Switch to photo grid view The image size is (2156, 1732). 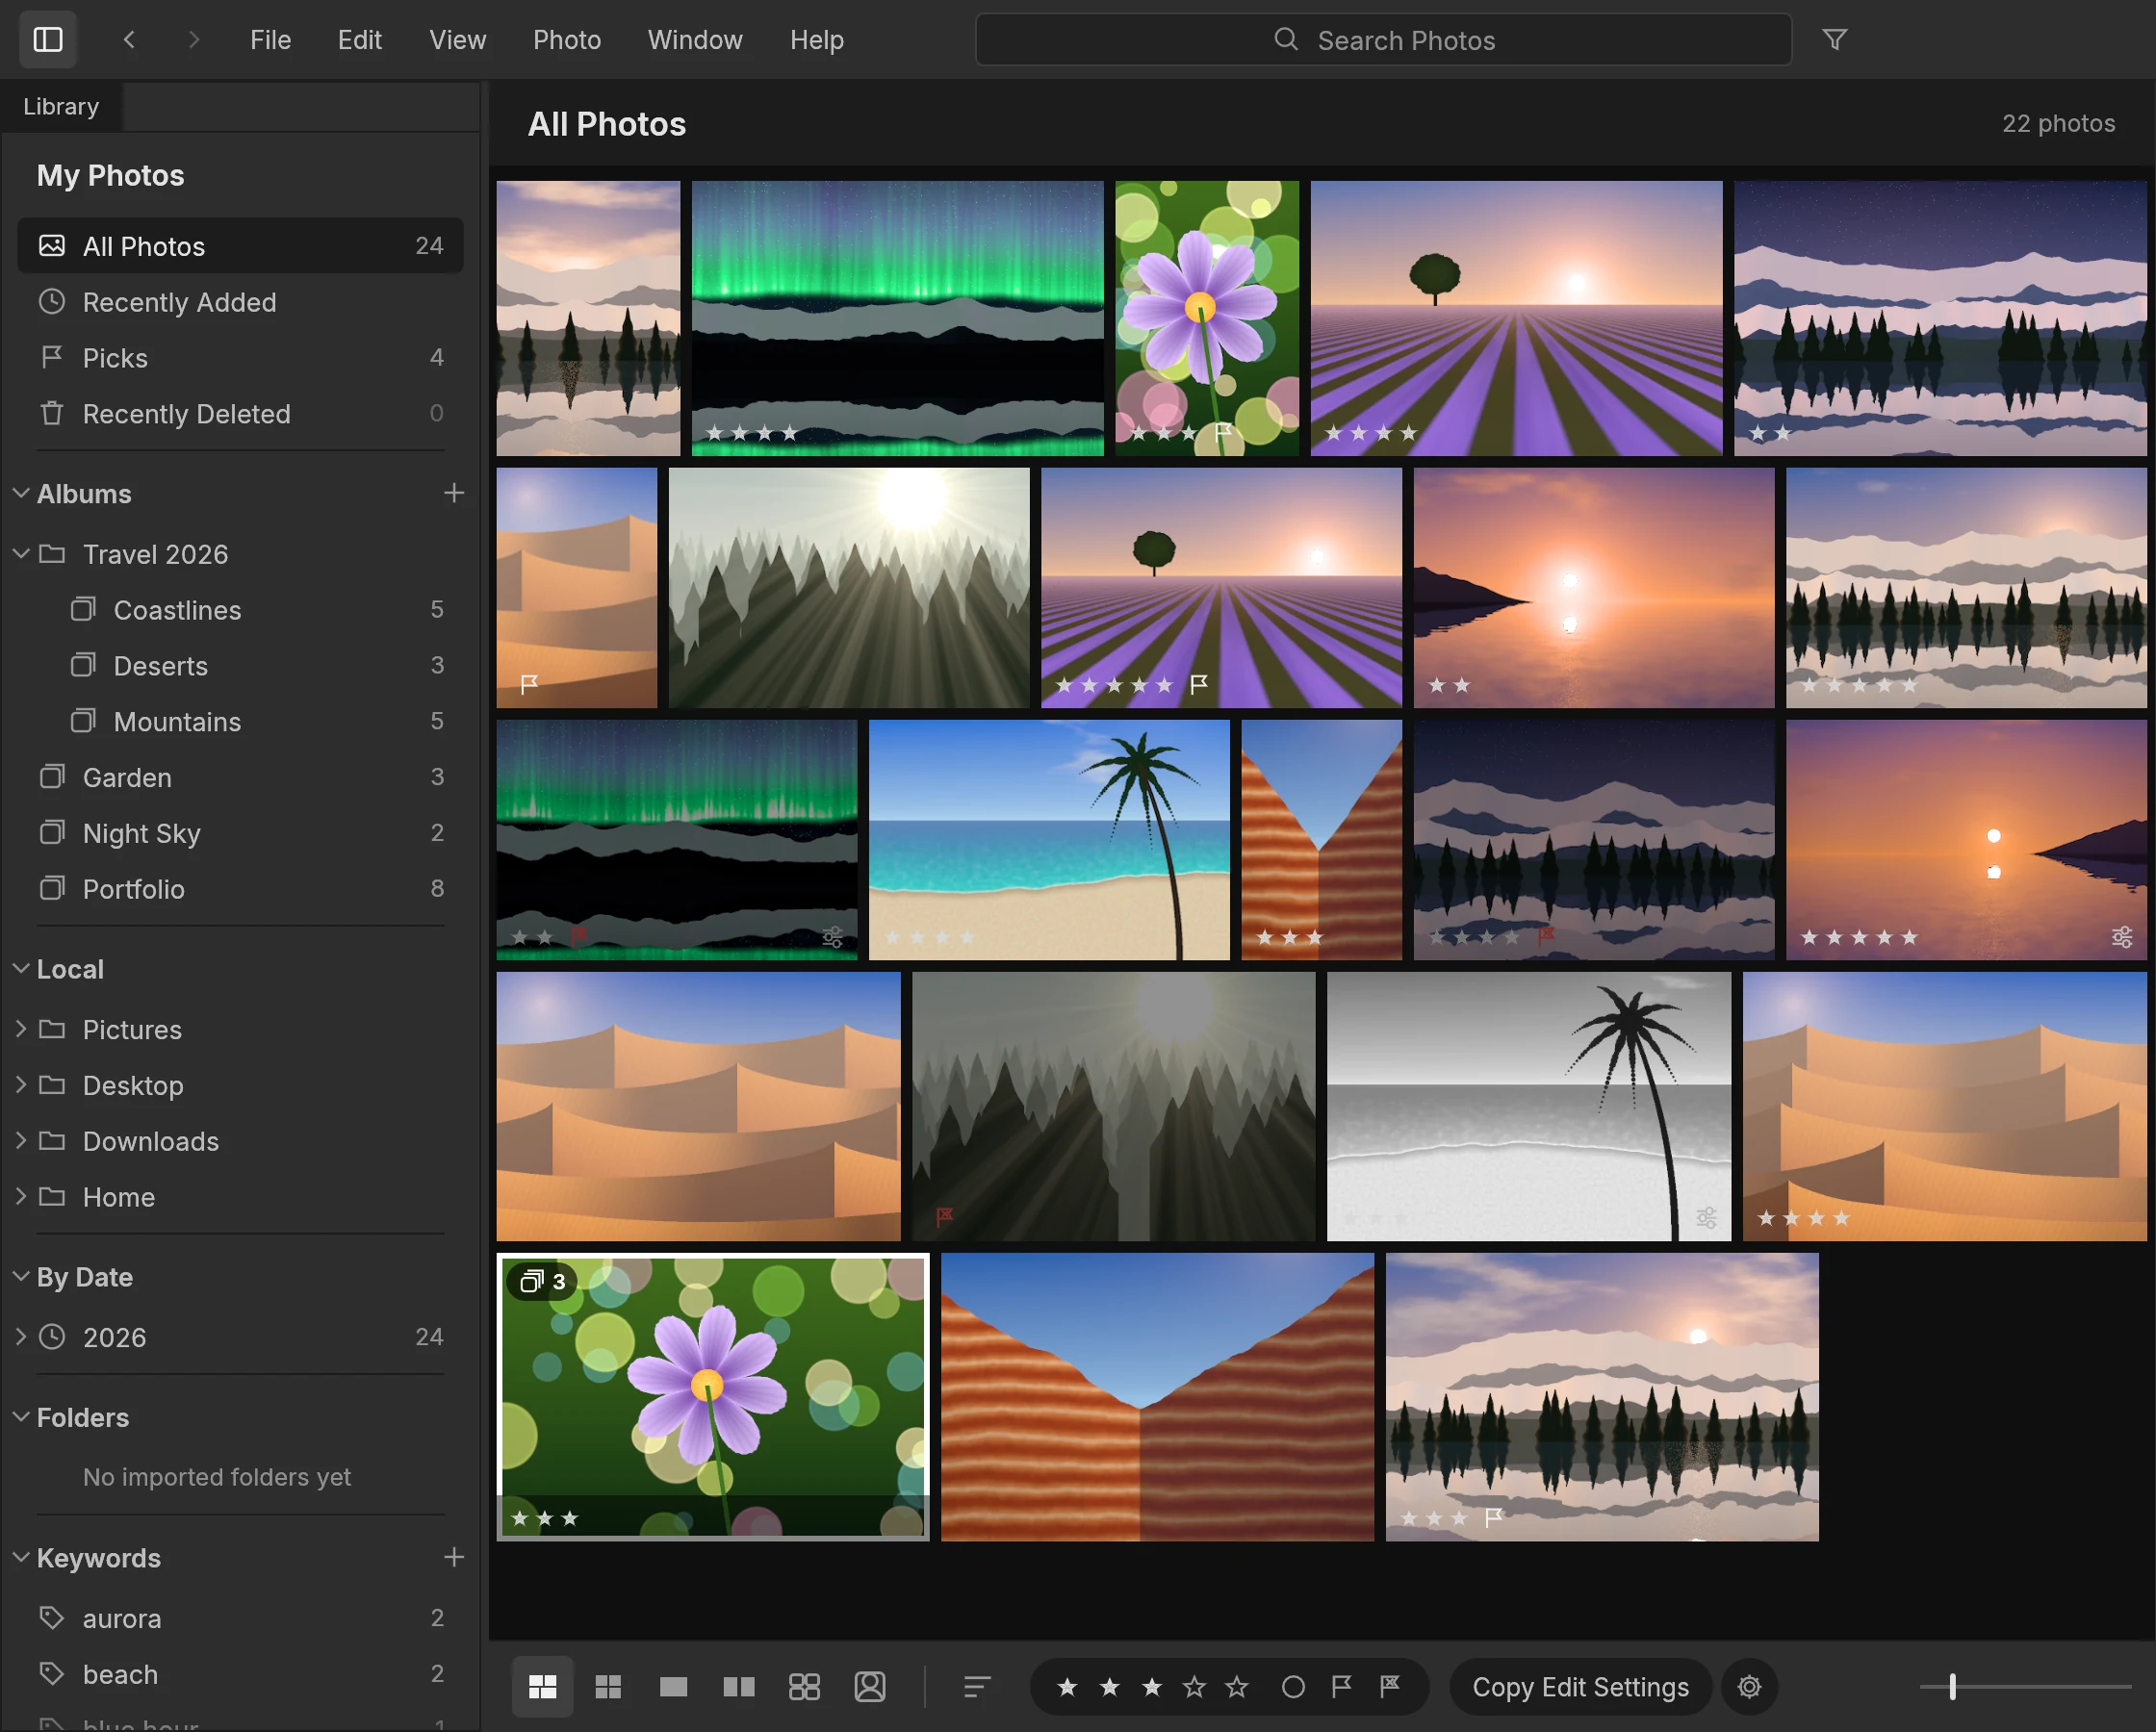542,1687
